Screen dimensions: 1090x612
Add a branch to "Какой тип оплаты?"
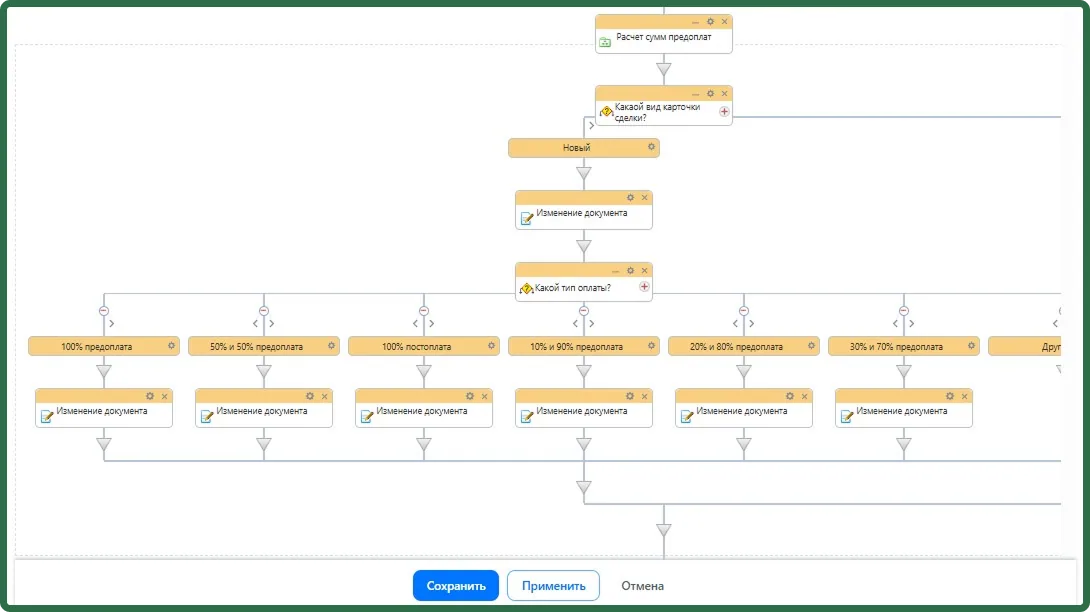tap(644, 287)
